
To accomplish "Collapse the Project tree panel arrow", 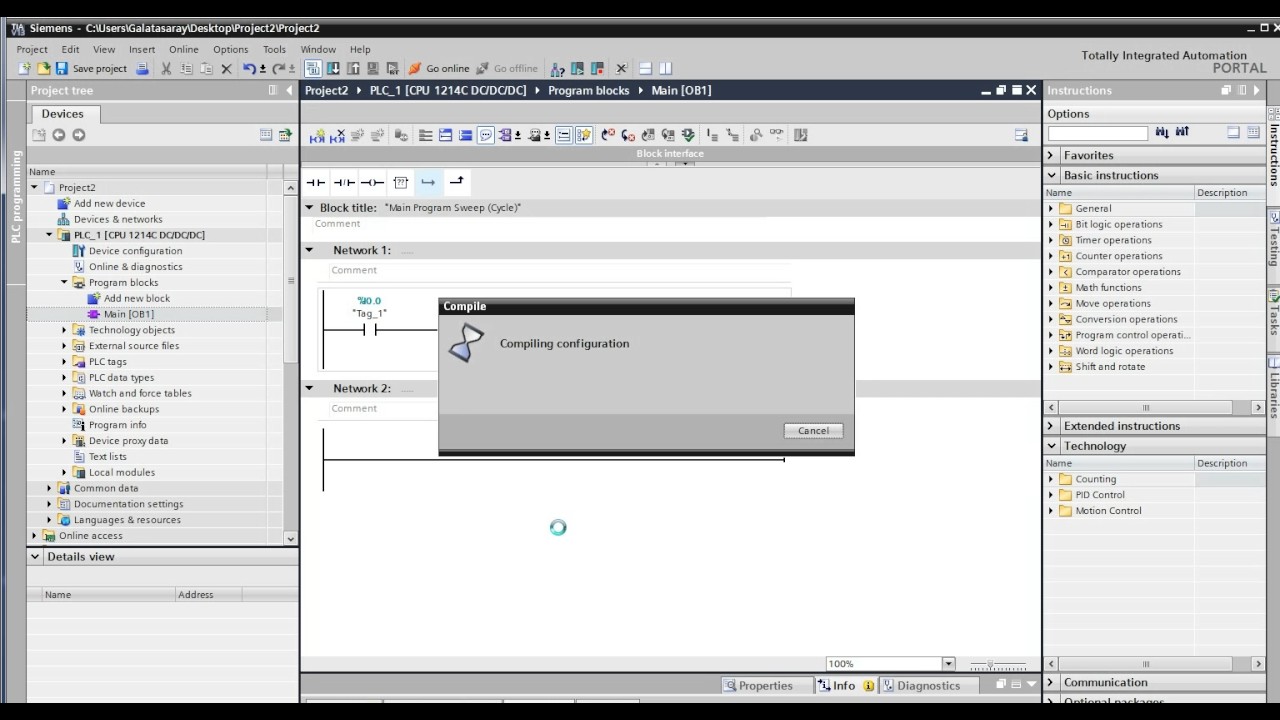I will [289, 90].
